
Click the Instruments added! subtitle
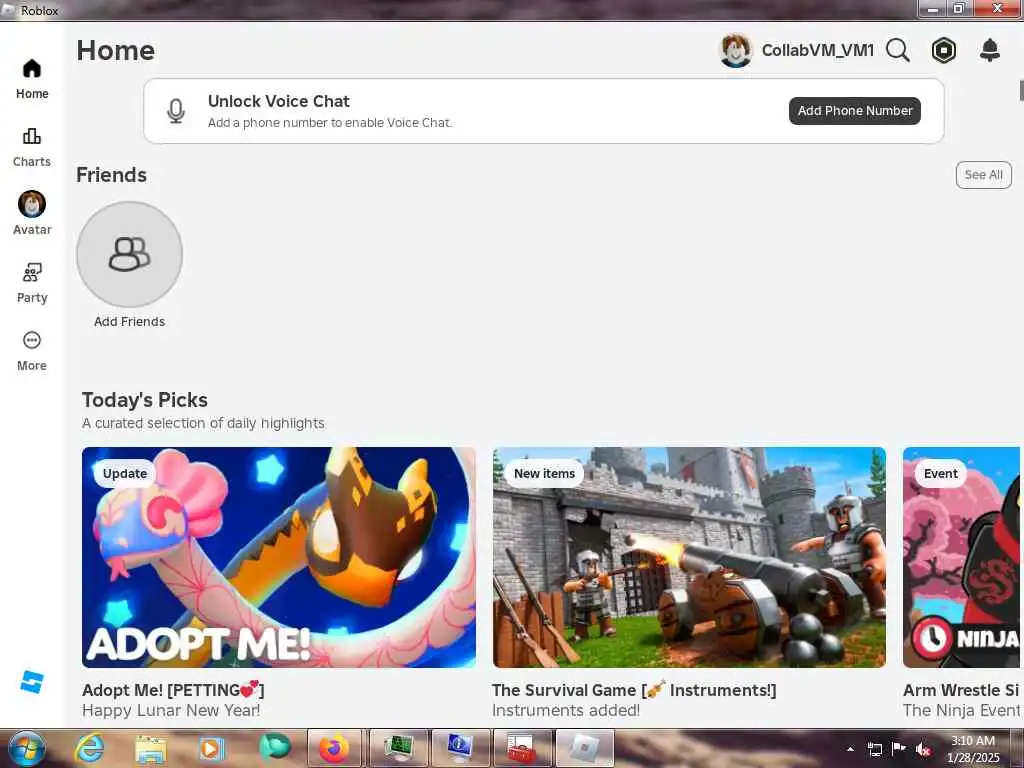(566, 710)
